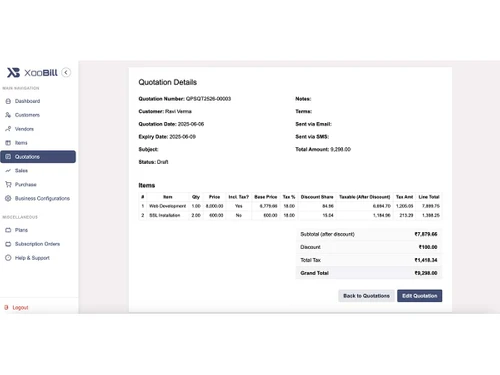Click the price 600.00 in row 2

(x=216, y=215)
